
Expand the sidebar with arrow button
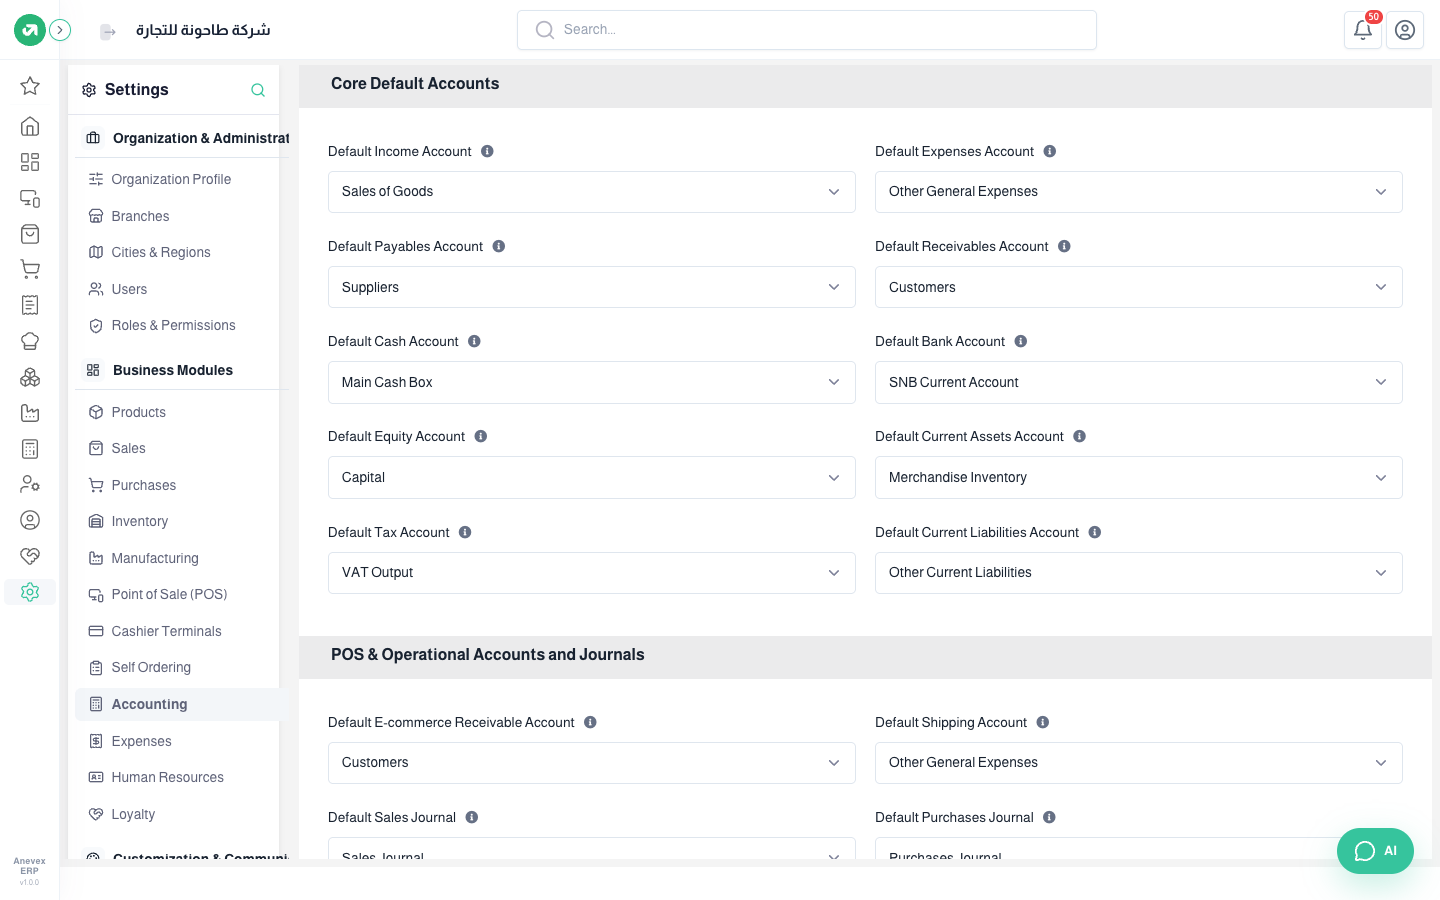(x=61, y=30)
